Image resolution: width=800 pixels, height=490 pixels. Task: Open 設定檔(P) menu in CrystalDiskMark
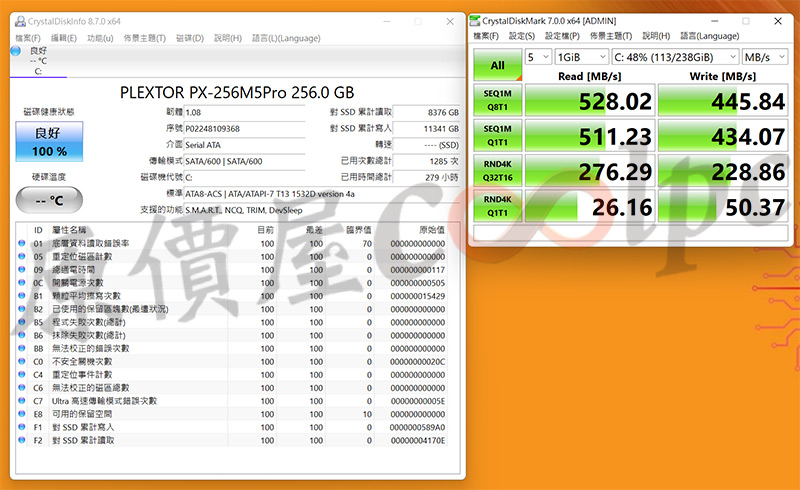pos(562,36)
